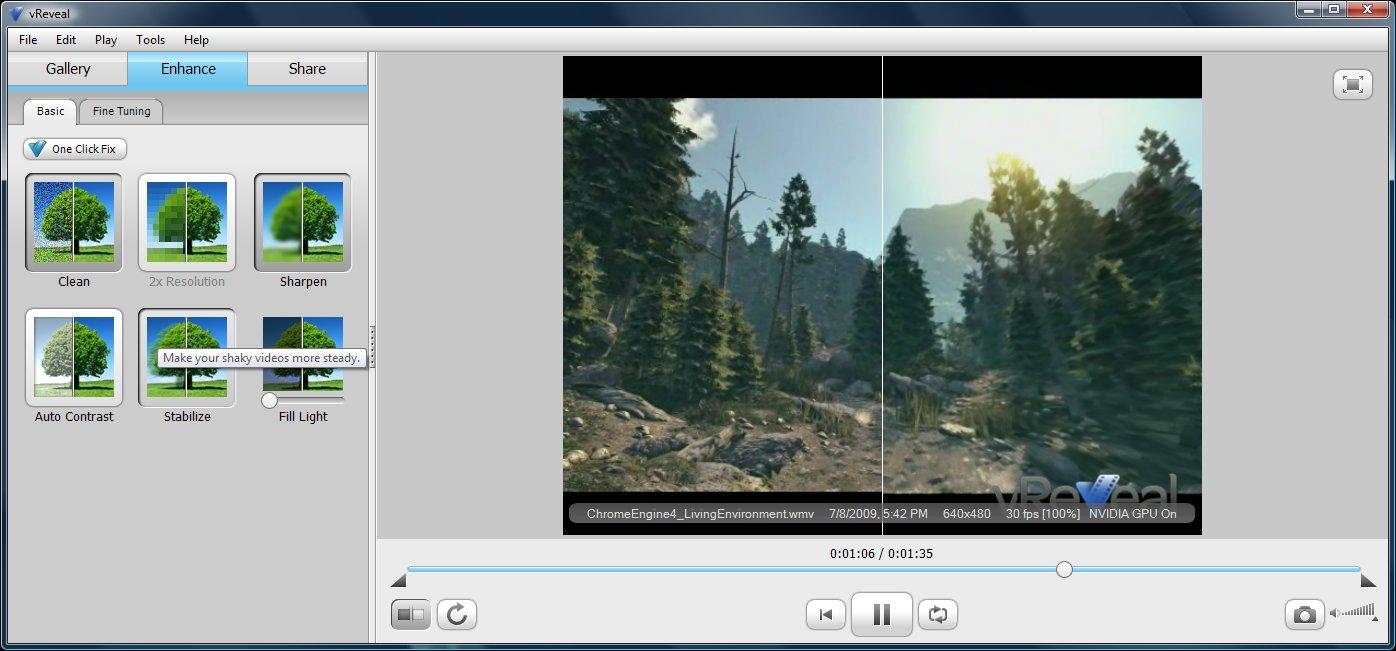Viewport: 1396px width, 651px height.
Task: Click the One Click Fix button
Action: [75, 149]
